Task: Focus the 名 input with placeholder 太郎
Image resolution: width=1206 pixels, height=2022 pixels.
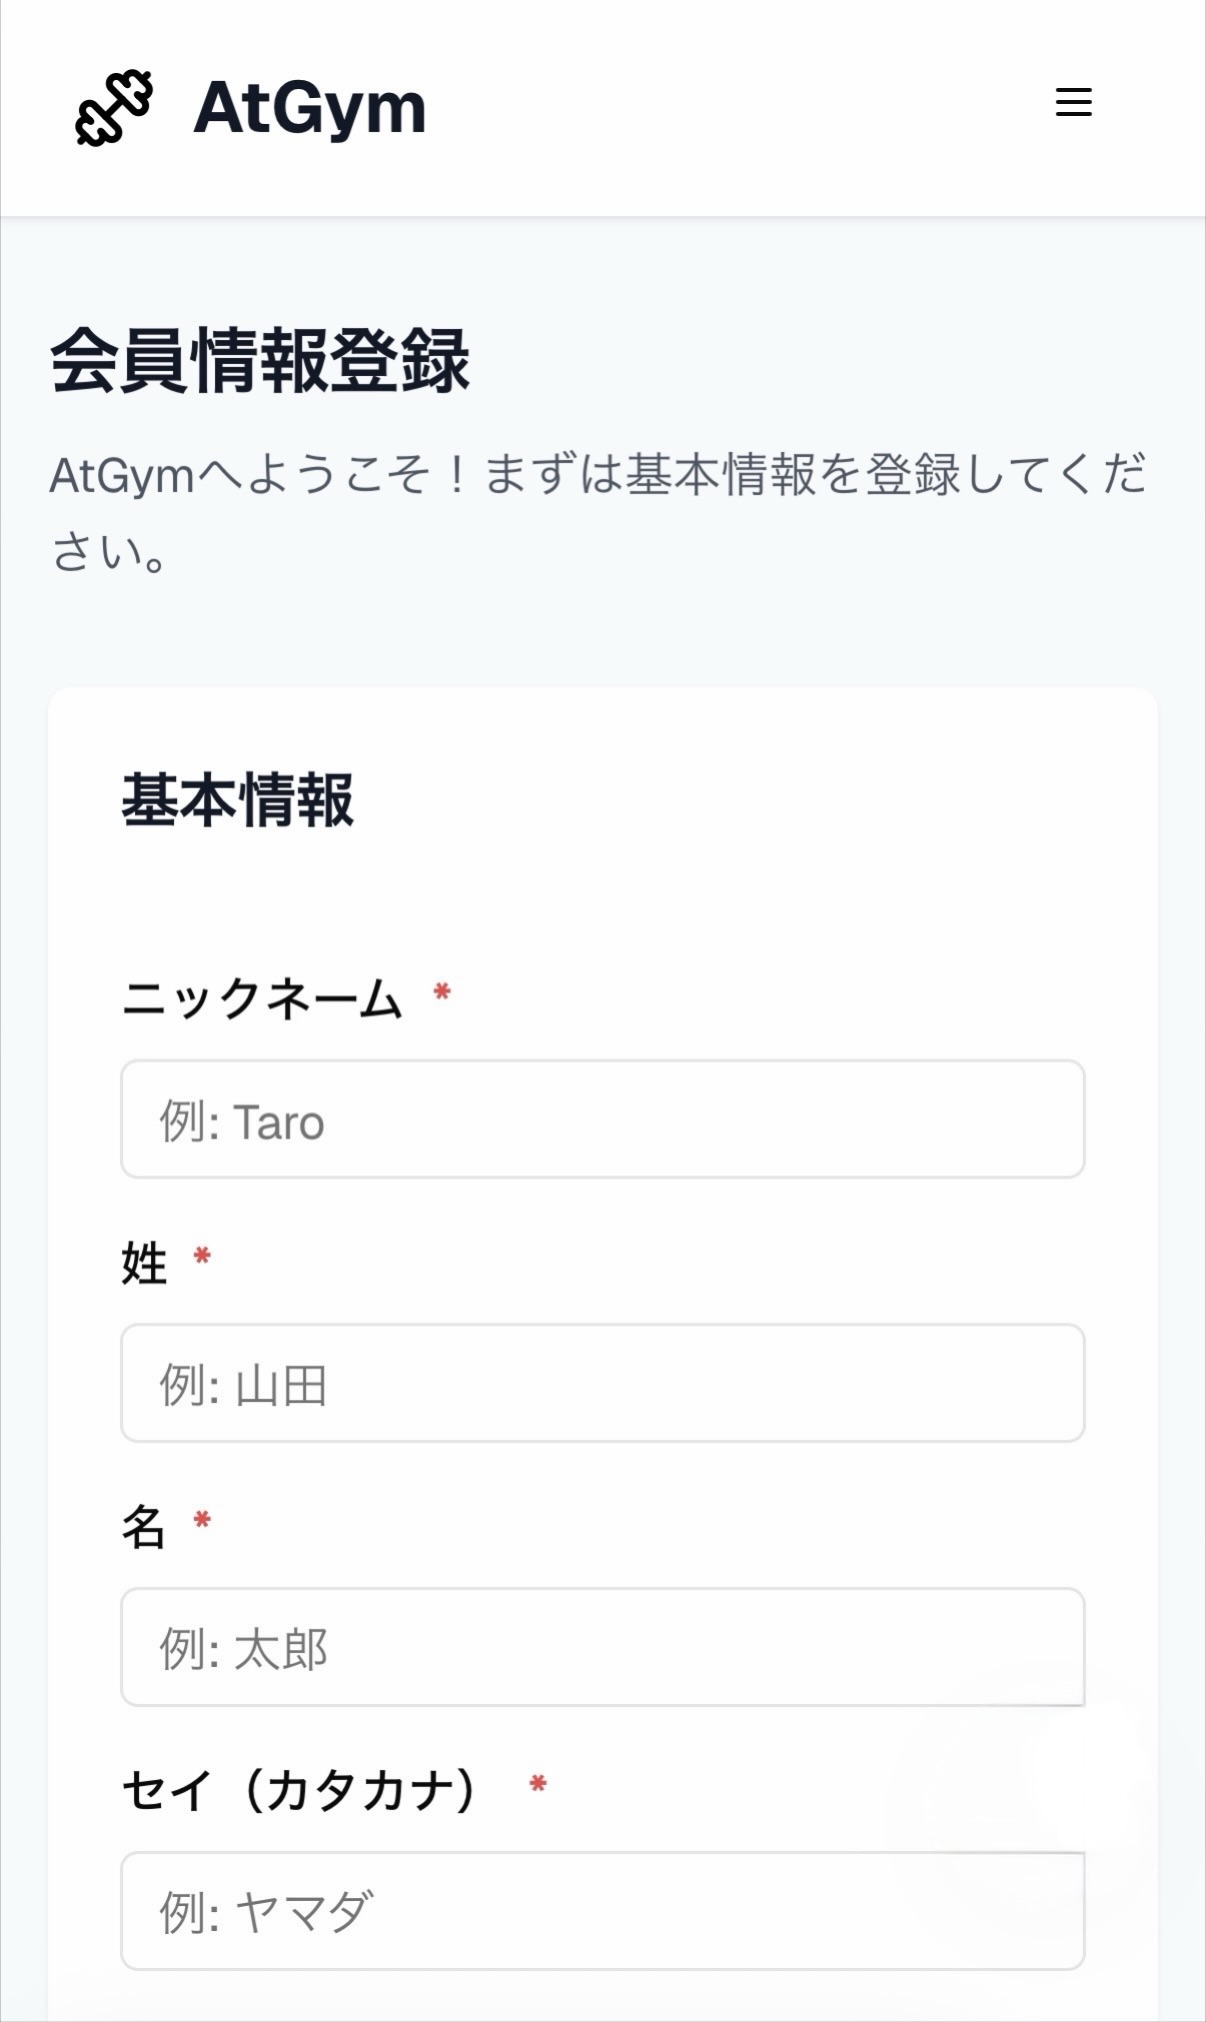Action: [x=602, y=1647]
